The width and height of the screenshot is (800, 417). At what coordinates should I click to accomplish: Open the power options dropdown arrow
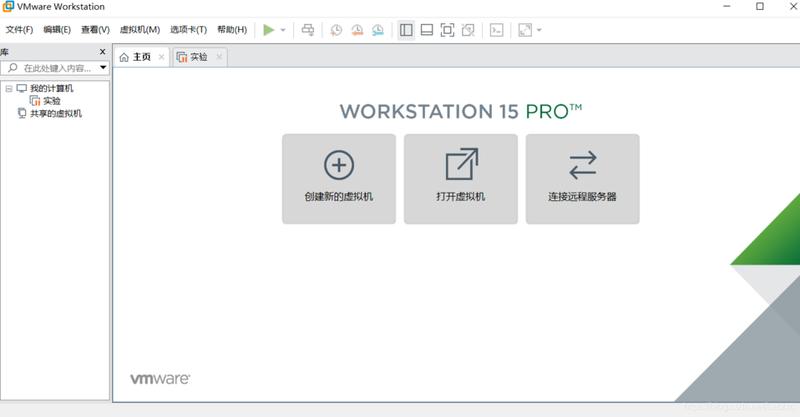click(283, 30)
